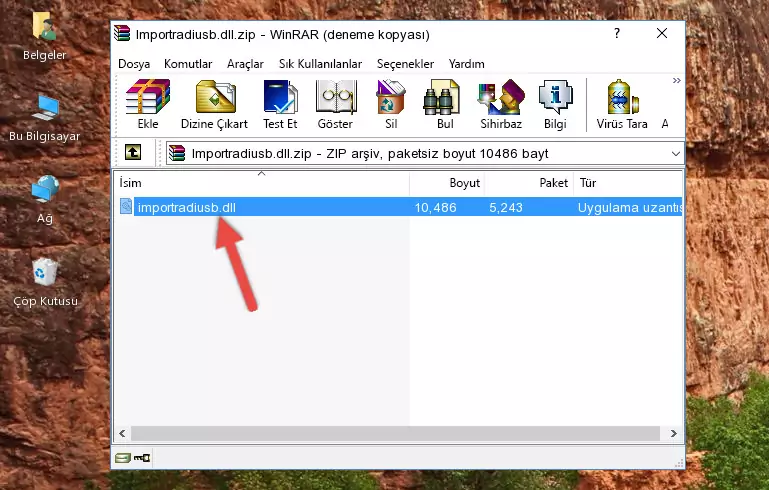This screenshot has width=769, height=490.
Task: Select the importradiusb.dll file row
Action: tap(399, 207)
